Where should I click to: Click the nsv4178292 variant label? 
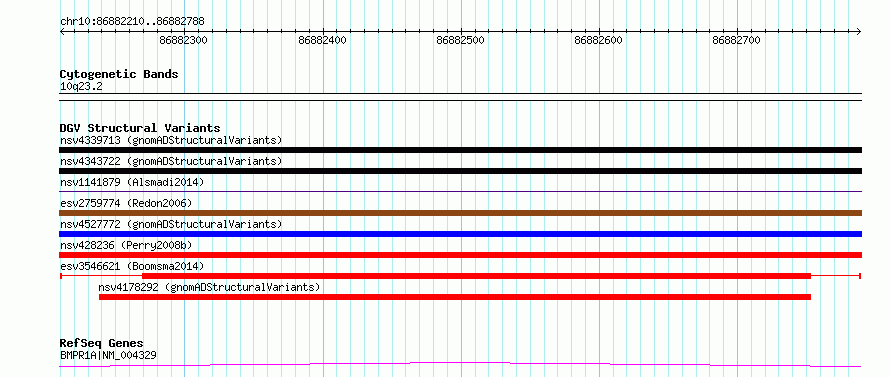(x=209, y=287)
